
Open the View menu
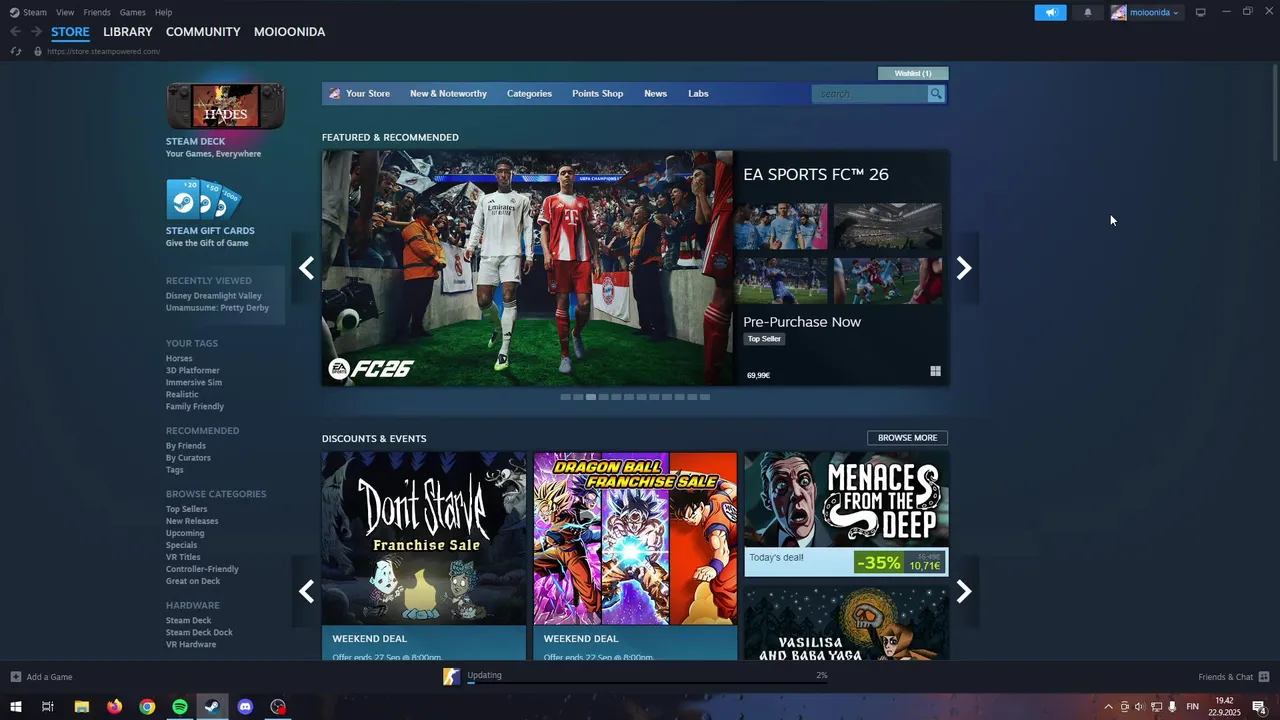(x=65, y=12)
